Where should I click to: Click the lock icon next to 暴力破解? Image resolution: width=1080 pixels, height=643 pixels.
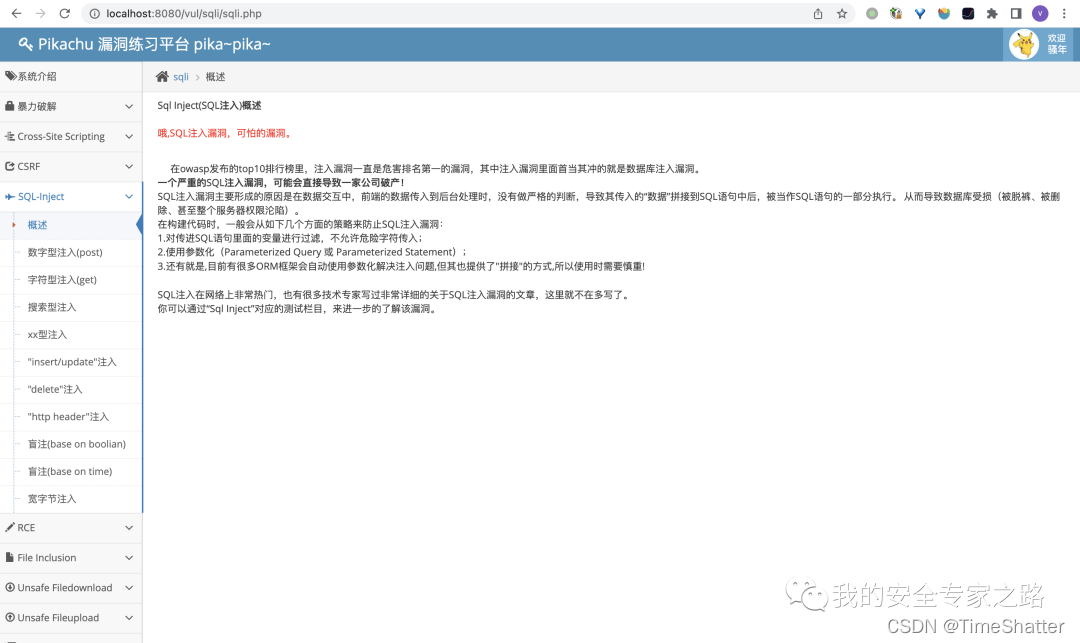[10, 106]
